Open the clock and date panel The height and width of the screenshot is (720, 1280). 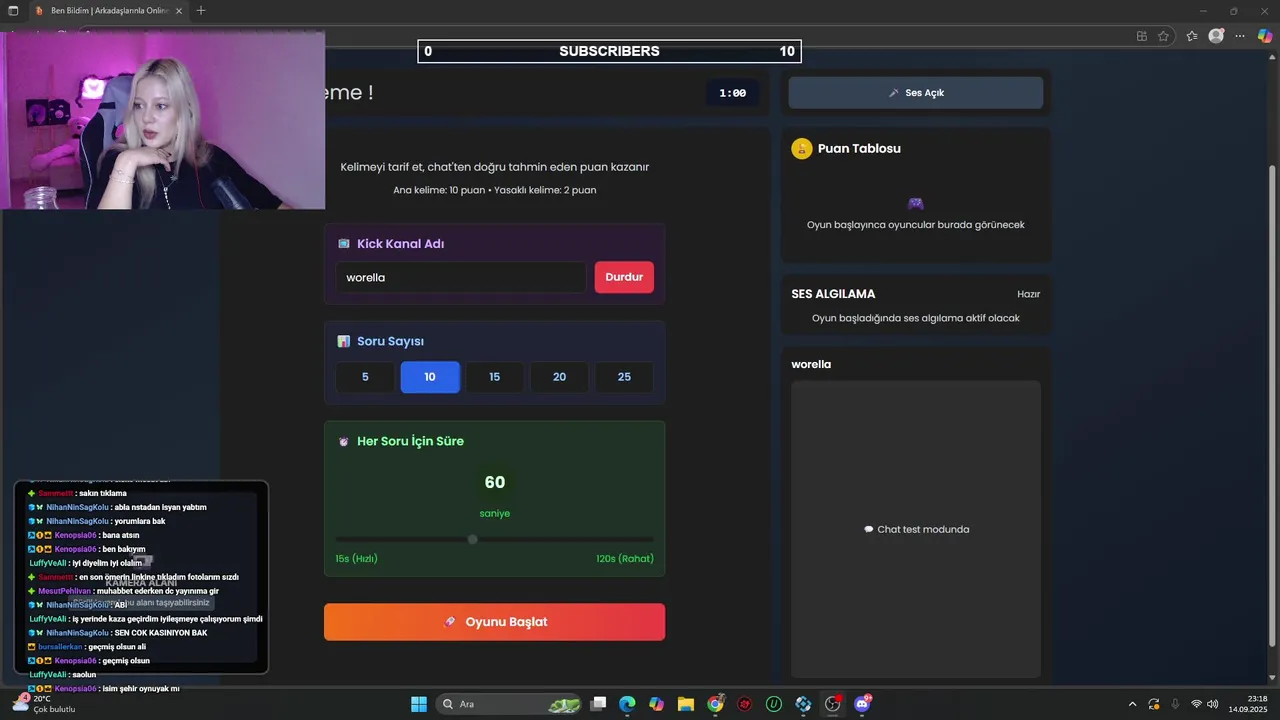click(1249, 704)
